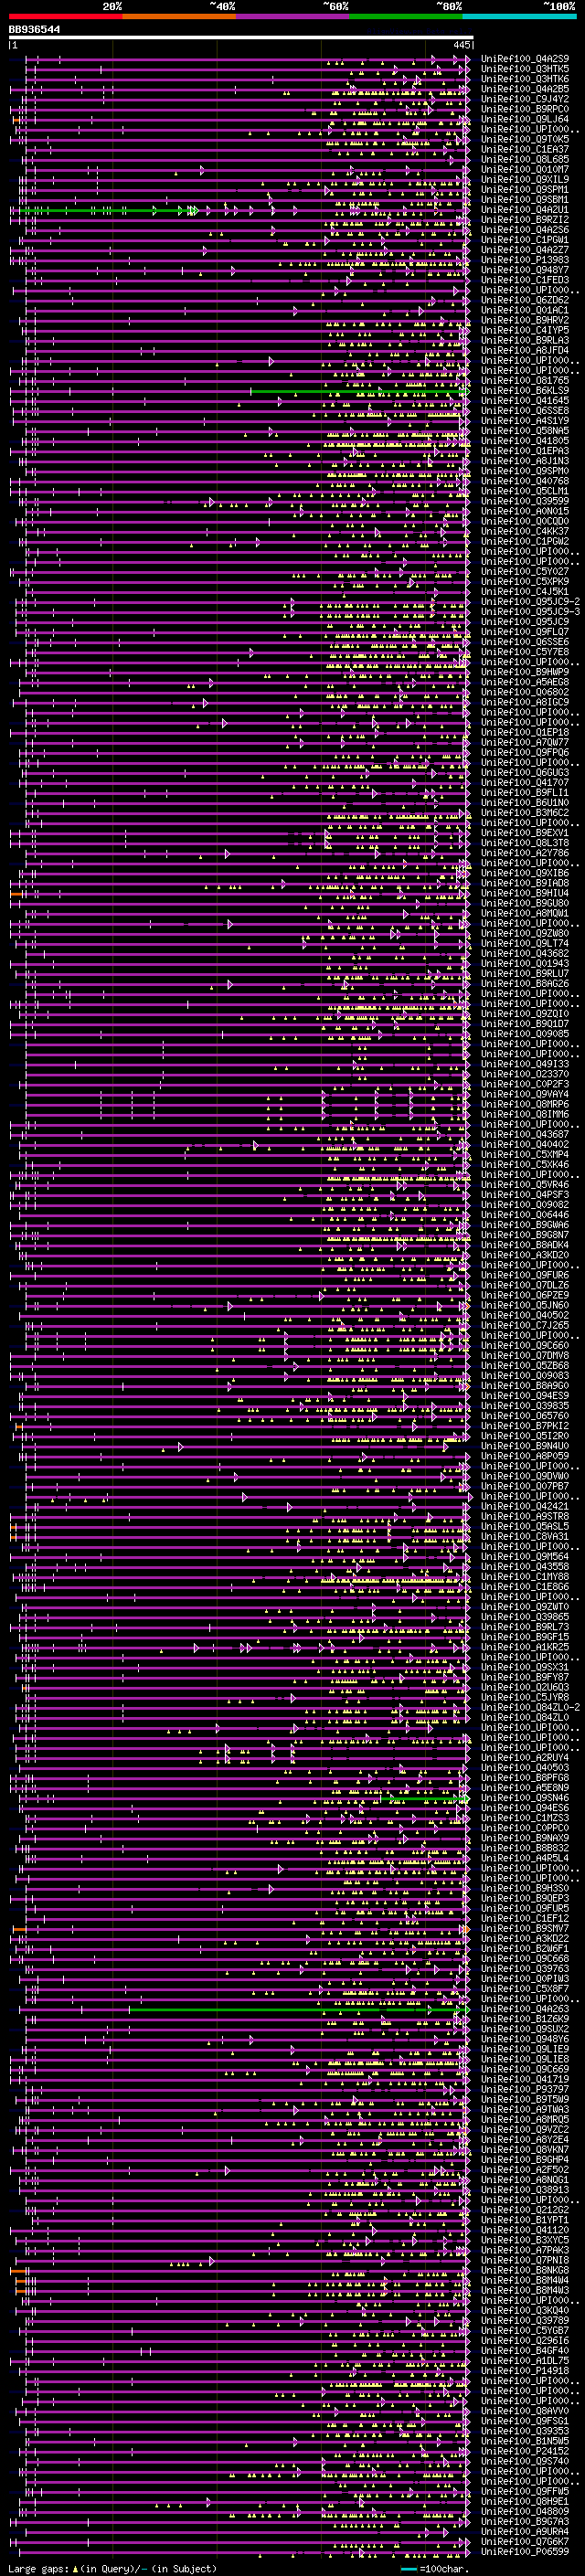This screenshot has height=2576, width=585.
Task: Select hit UniRef100_B8ADK4
Action: (525, 1245)
